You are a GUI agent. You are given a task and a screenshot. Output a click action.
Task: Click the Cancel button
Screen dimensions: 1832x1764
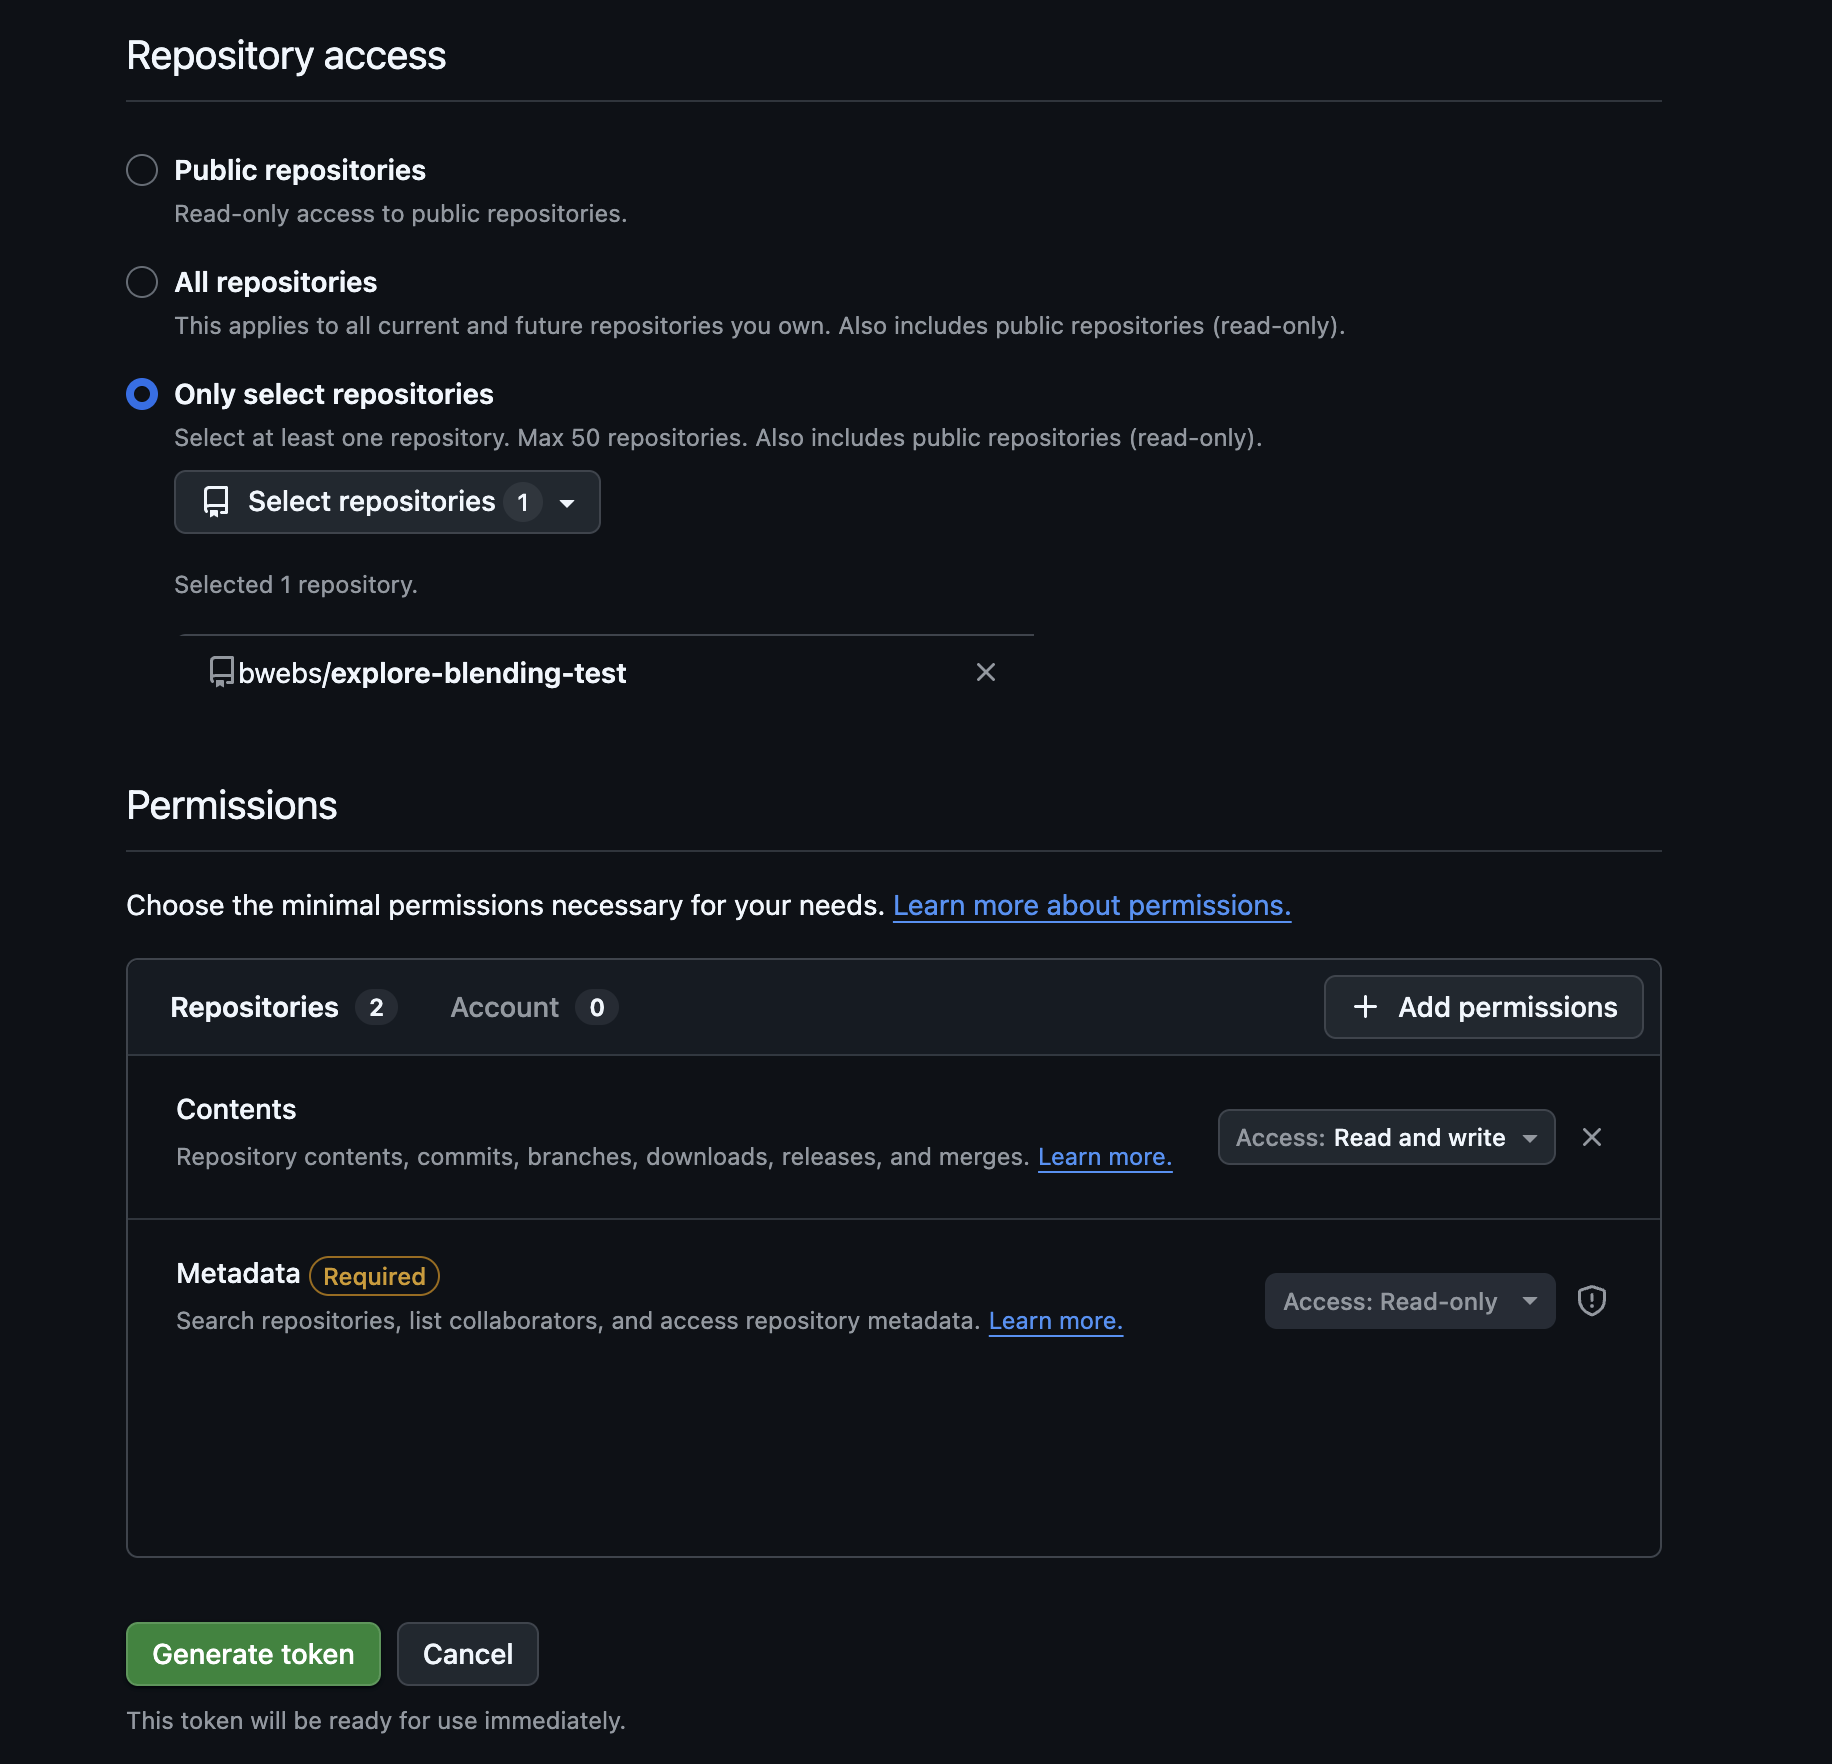pyautogui.click(x=467, y=1654)
